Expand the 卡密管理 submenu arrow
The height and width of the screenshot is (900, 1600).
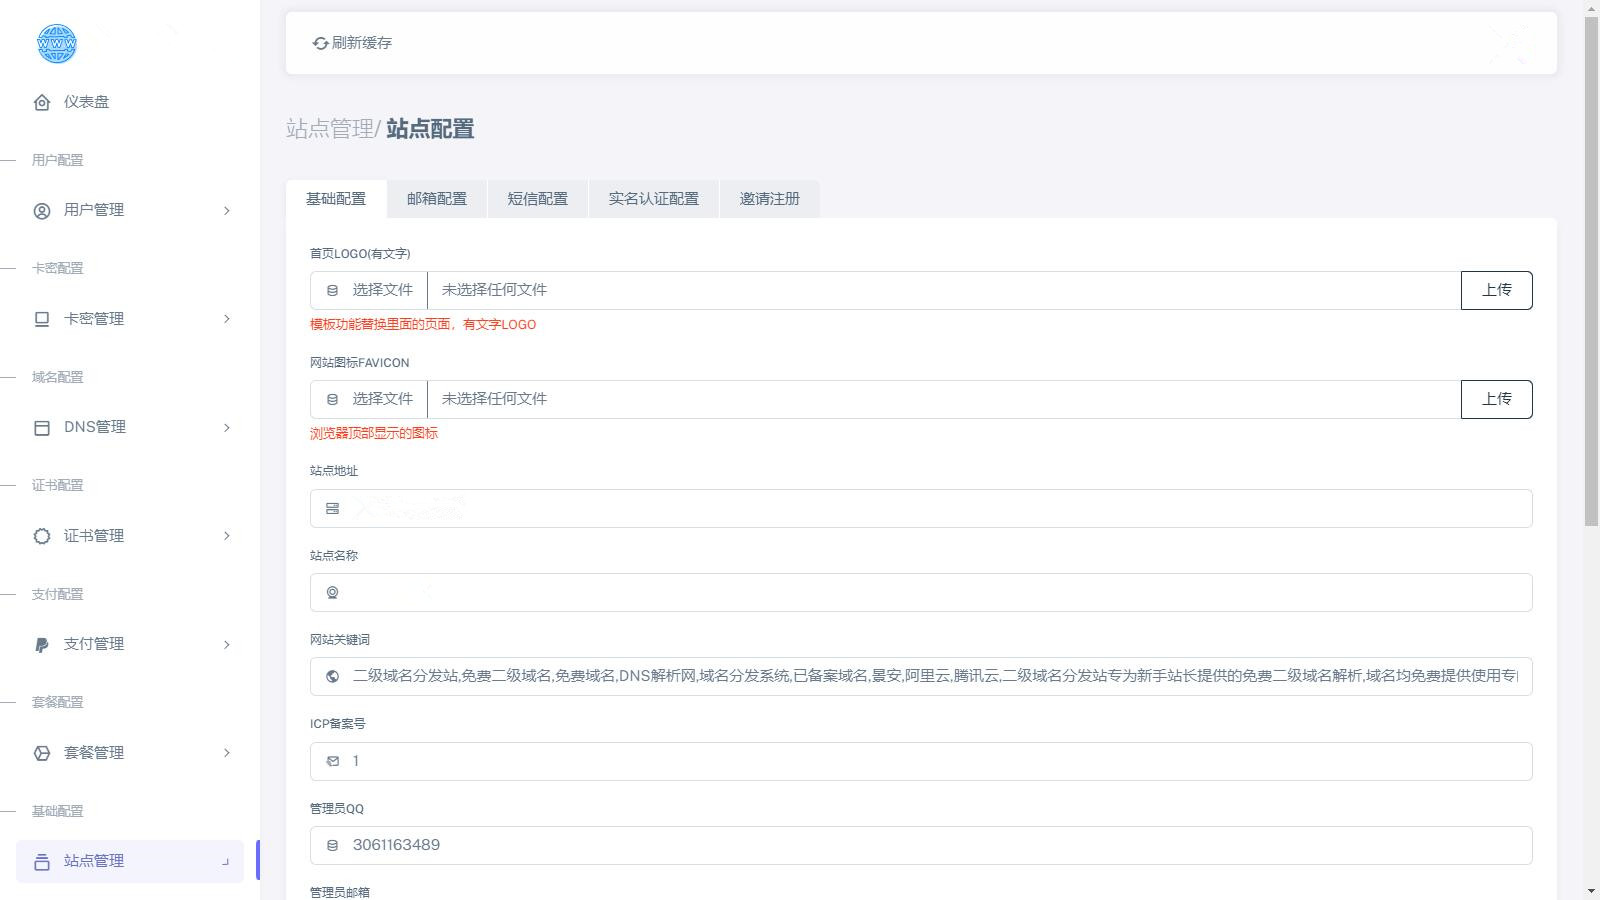(227, 319)
